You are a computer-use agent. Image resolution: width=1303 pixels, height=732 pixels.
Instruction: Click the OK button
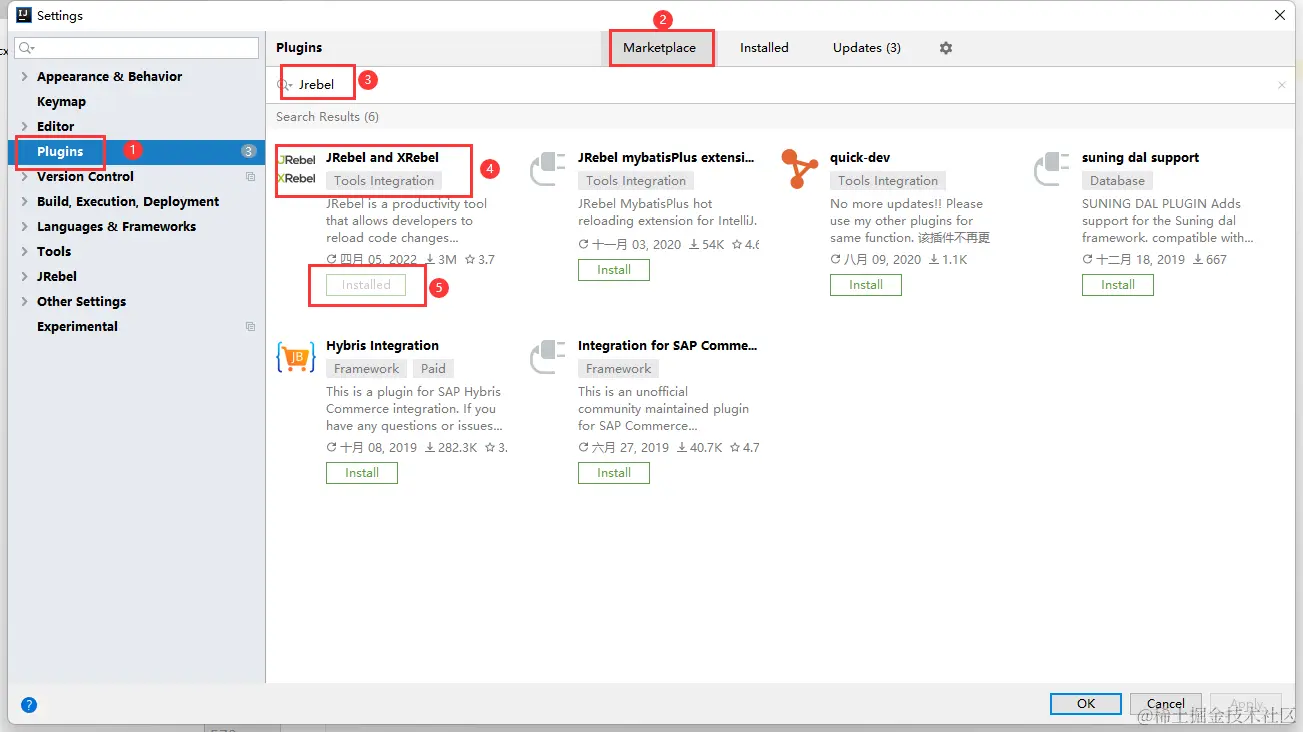click(1086, 704)
